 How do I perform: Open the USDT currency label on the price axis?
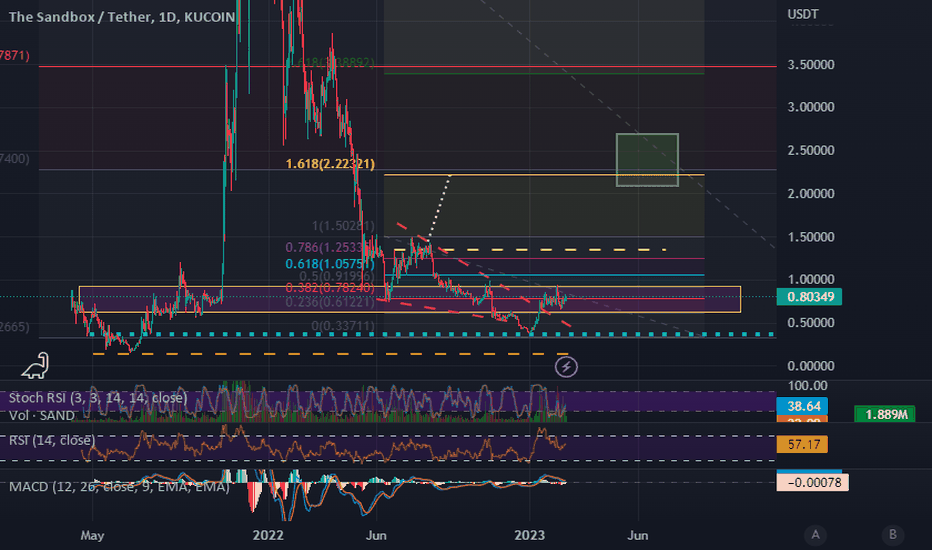point(802,14)
